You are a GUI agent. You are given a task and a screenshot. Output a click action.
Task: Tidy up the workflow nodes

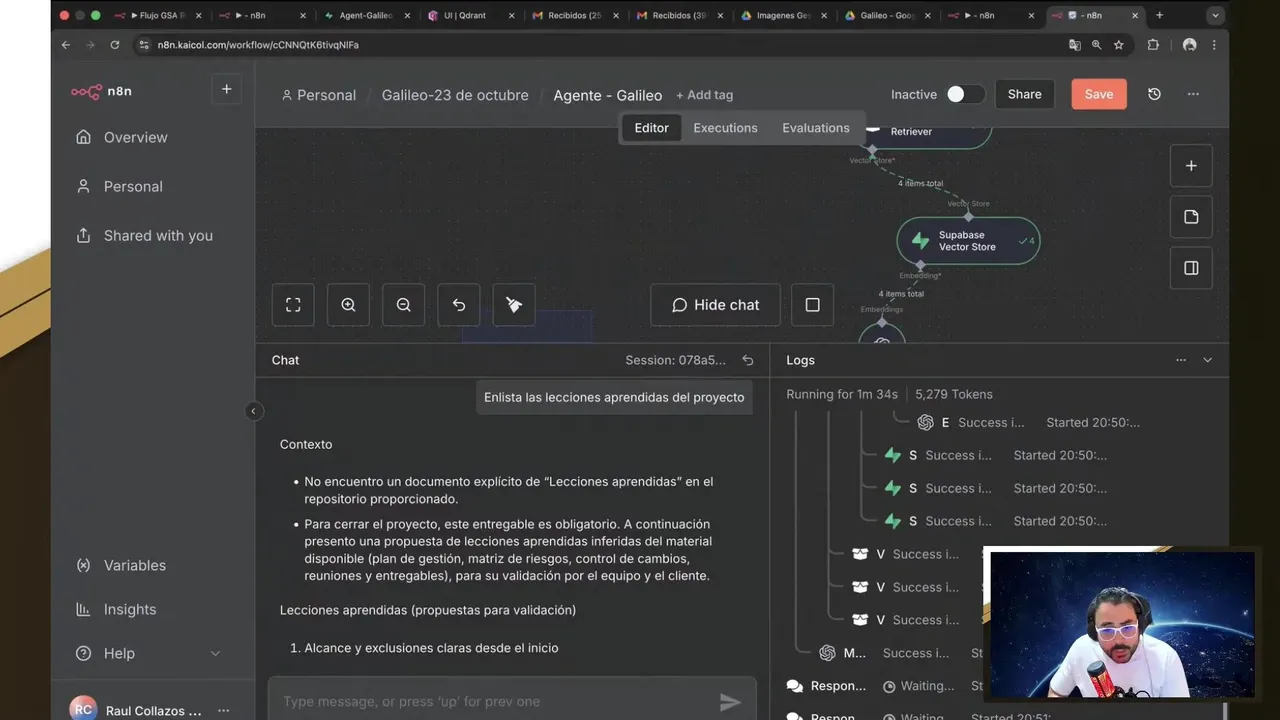[x=514, y=305]
